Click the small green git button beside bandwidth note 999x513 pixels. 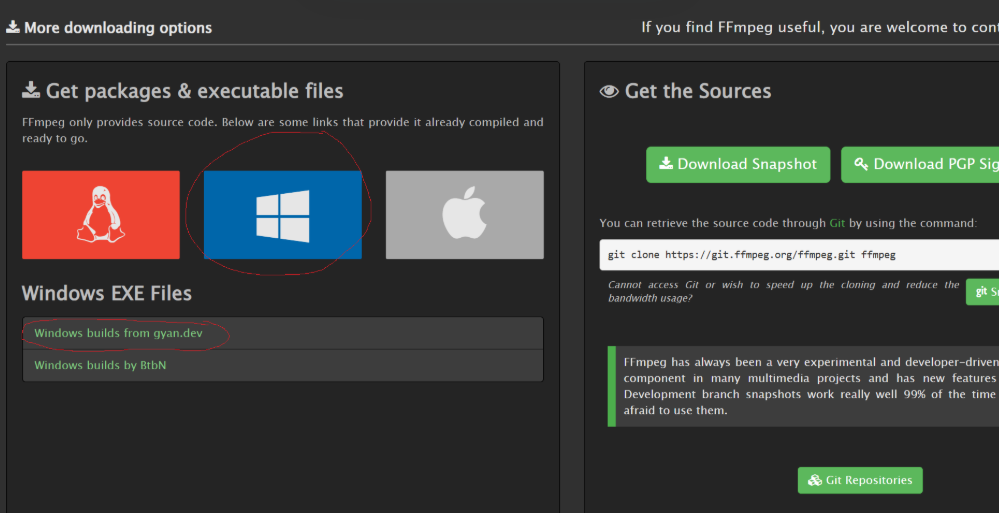982,292
